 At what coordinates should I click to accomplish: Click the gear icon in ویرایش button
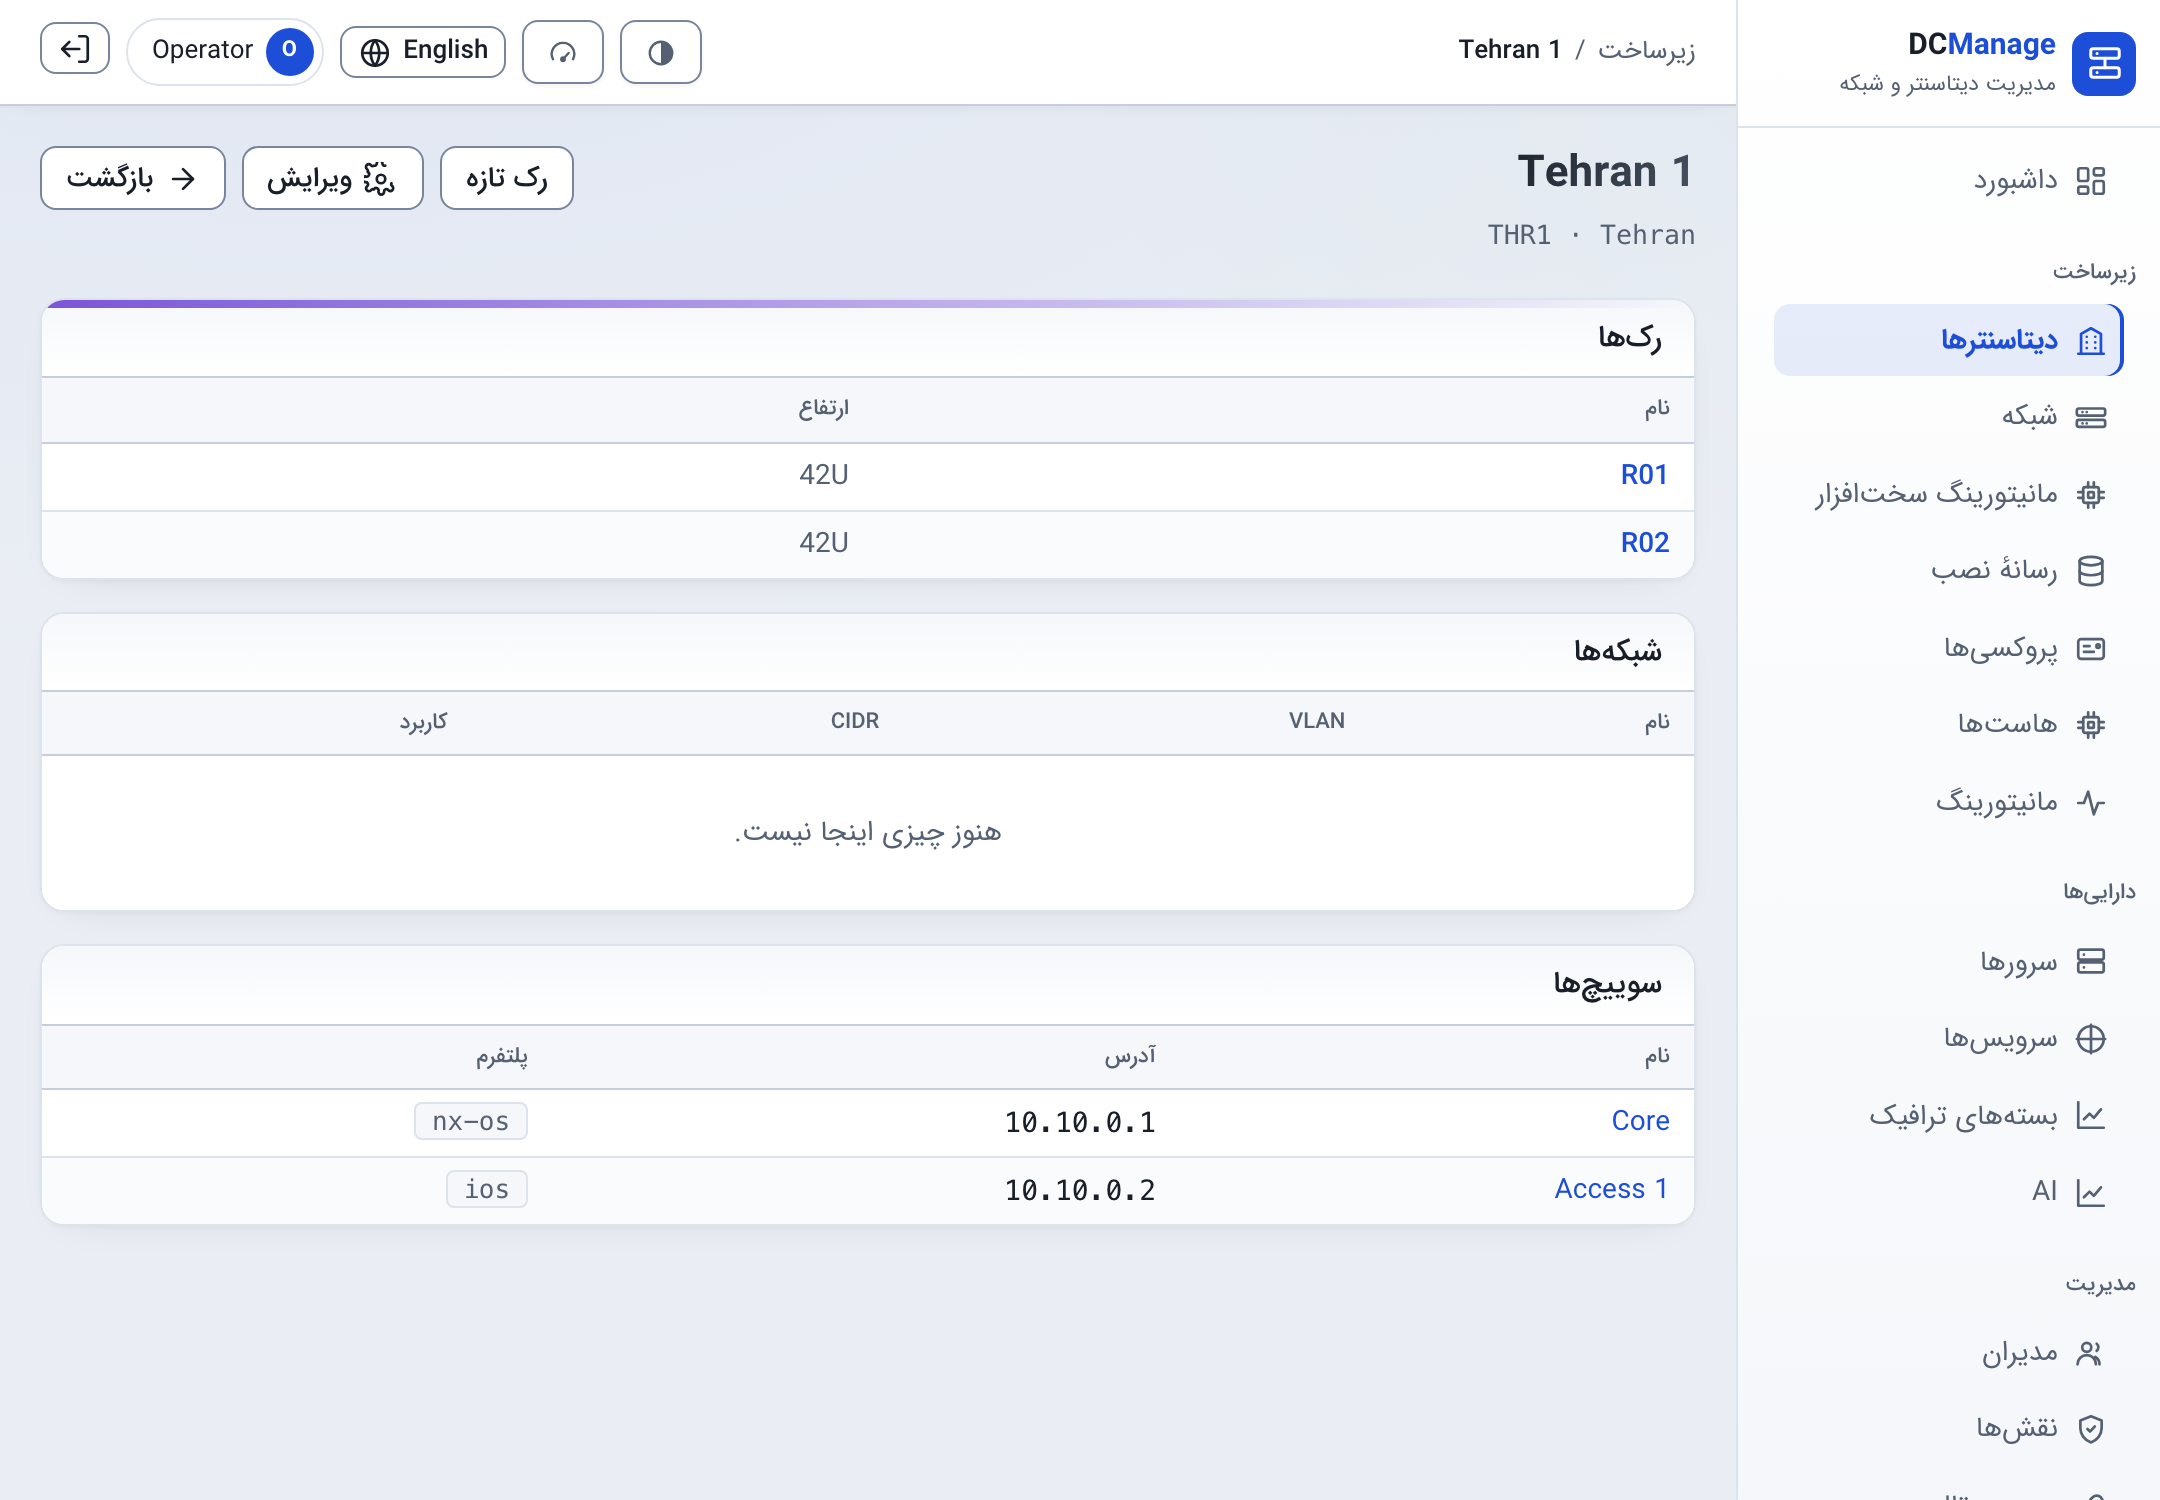point(379,179)
